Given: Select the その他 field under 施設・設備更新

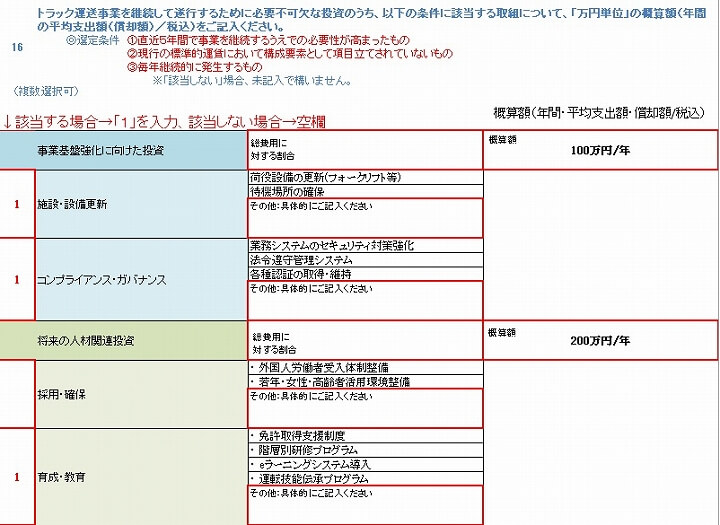Looking at the screenshot, I should [365, 217].
